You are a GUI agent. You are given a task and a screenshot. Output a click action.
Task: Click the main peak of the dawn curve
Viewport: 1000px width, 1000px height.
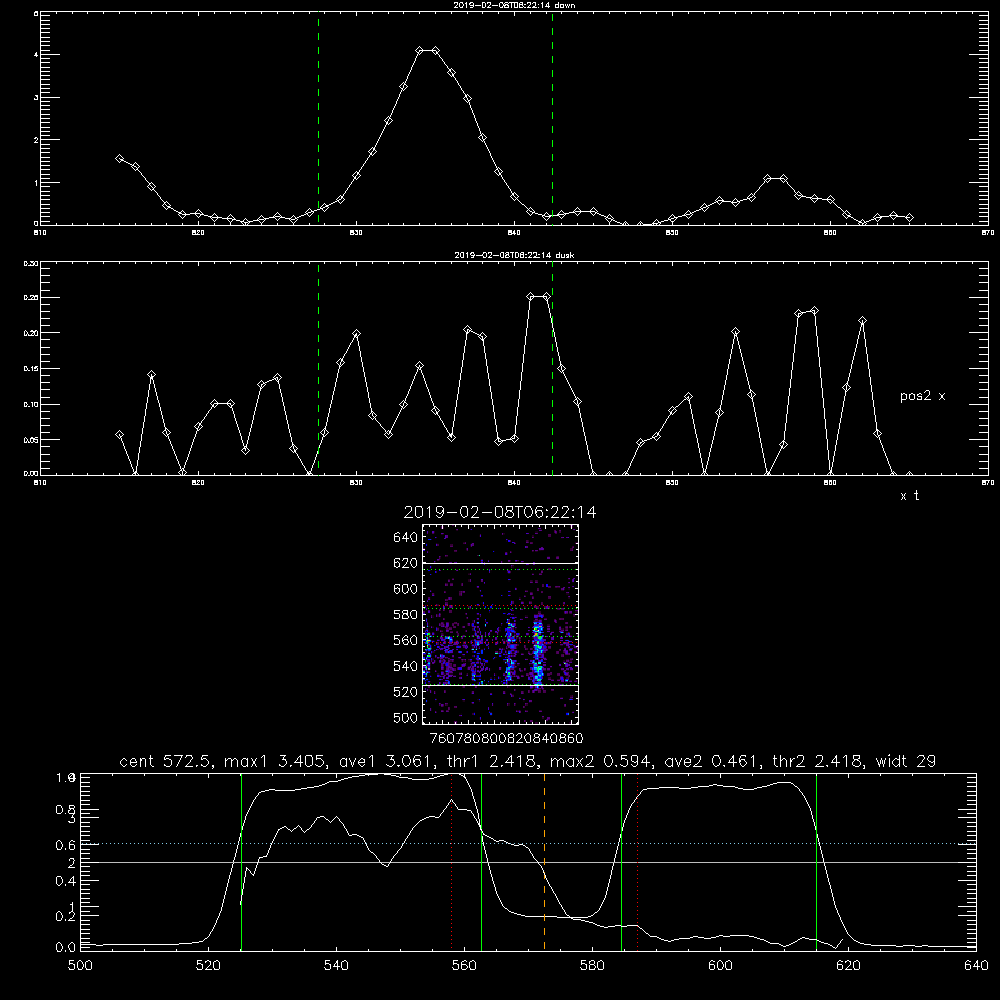[427, 50]
